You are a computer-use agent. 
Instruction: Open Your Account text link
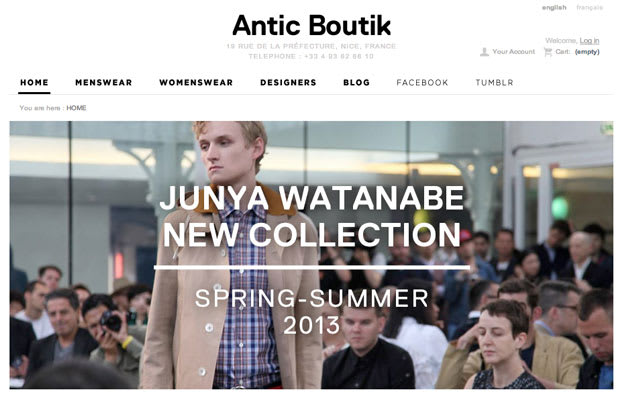[x=513, y=52]
